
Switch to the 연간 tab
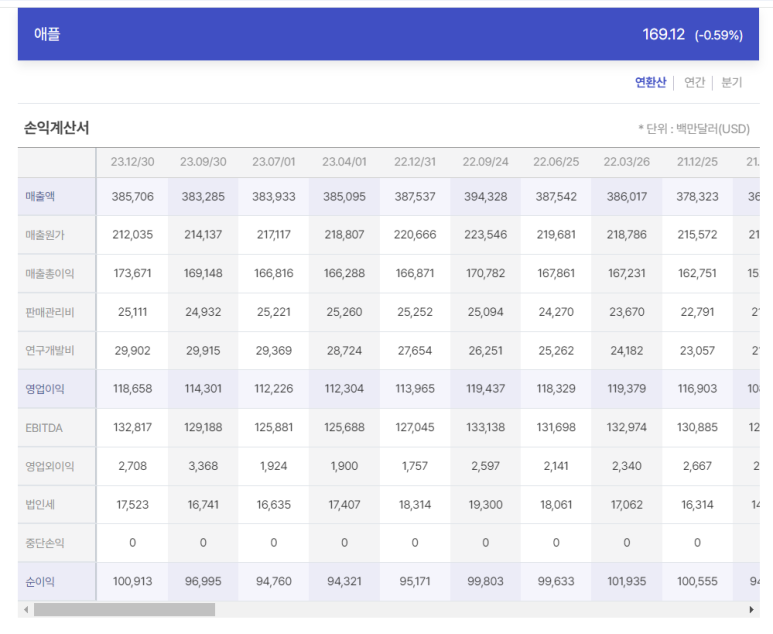tap(695, 82)
